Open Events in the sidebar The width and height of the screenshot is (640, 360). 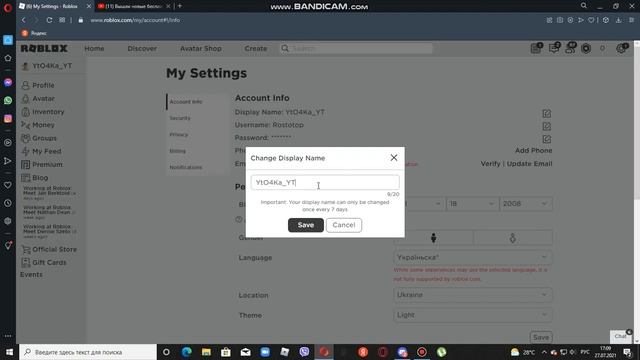coord(31,275)
